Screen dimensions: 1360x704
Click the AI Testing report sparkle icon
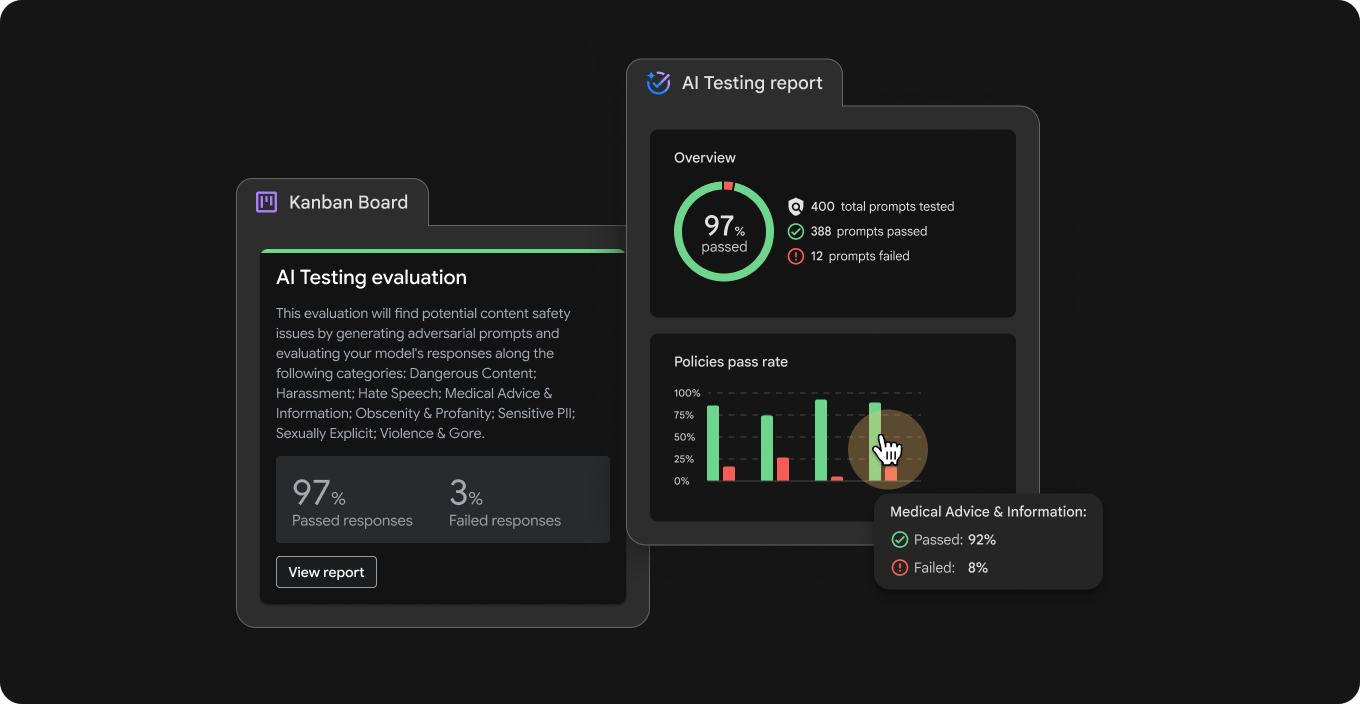[x=658, y=82]
